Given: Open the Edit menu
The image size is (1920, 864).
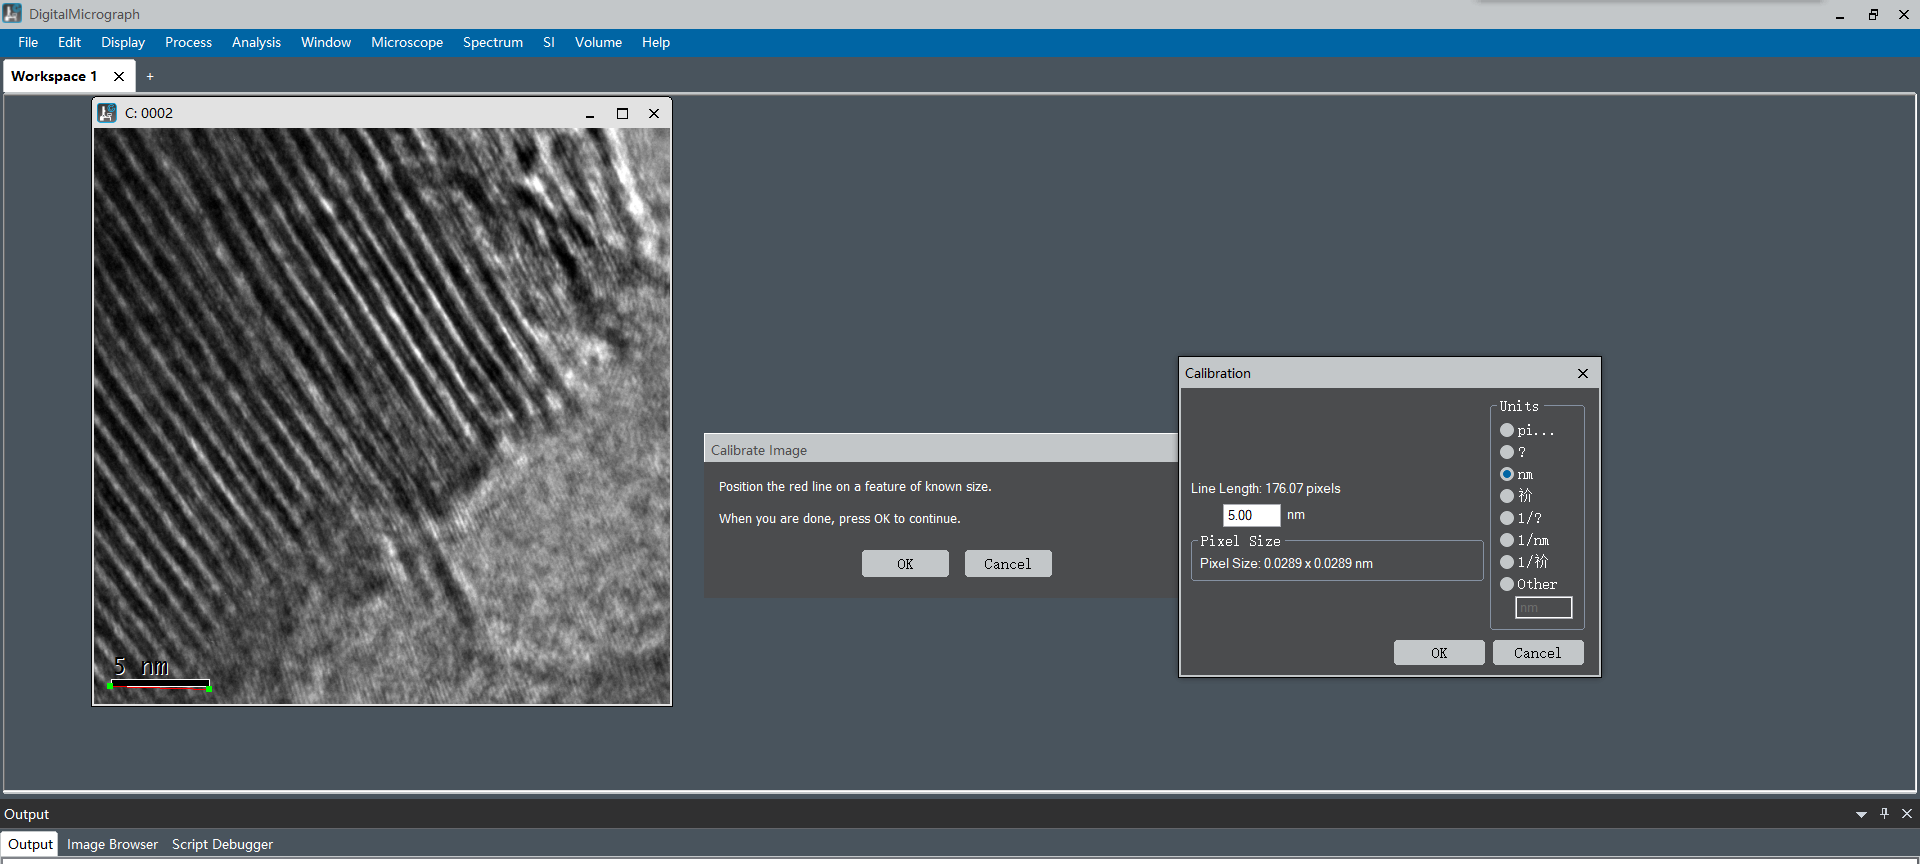Looking at the screenshot, I should click(x=69, y=42).
